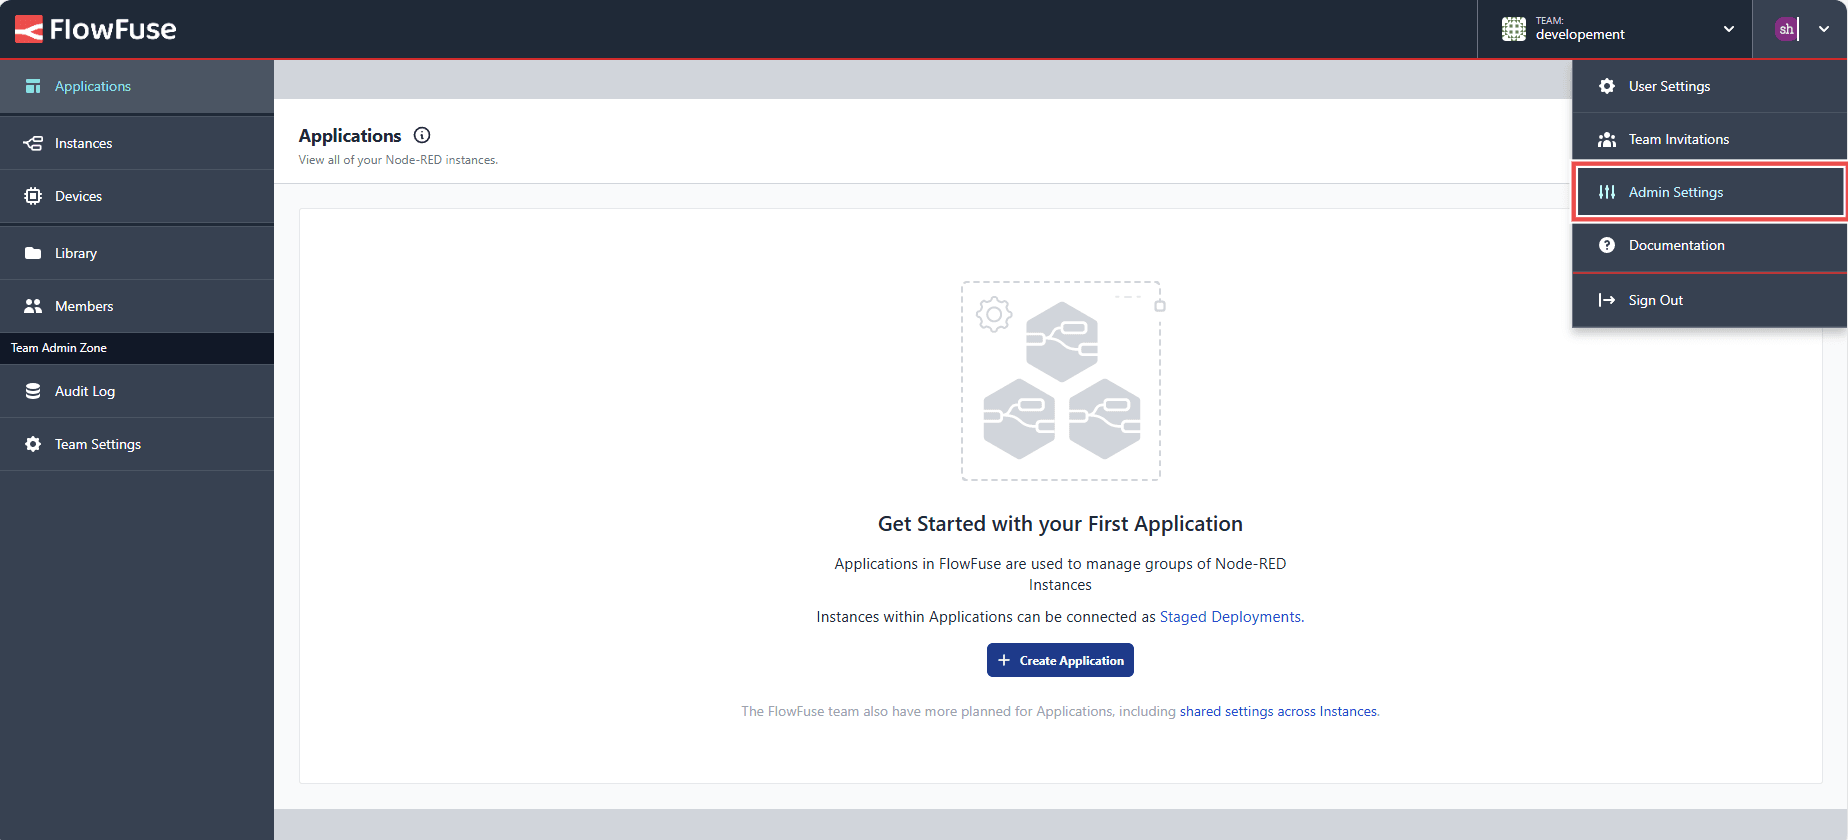Click the Devices chip icon
Screen dimensions: 1848x840
coord(33,196)
